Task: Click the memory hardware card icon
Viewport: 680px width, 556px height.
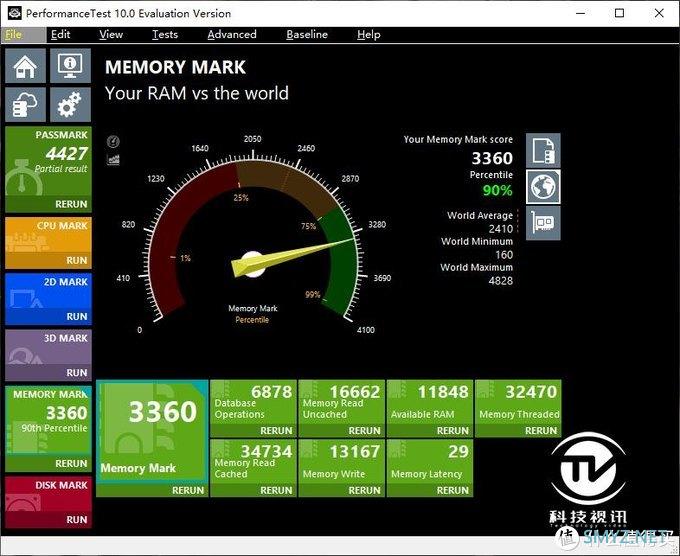Action: click(x=543, y=223)
